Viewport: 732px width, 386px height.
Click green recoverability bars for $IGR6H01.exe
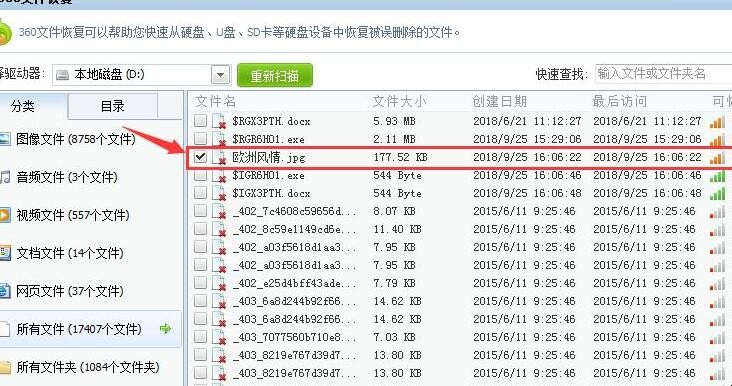pos(718,175)
